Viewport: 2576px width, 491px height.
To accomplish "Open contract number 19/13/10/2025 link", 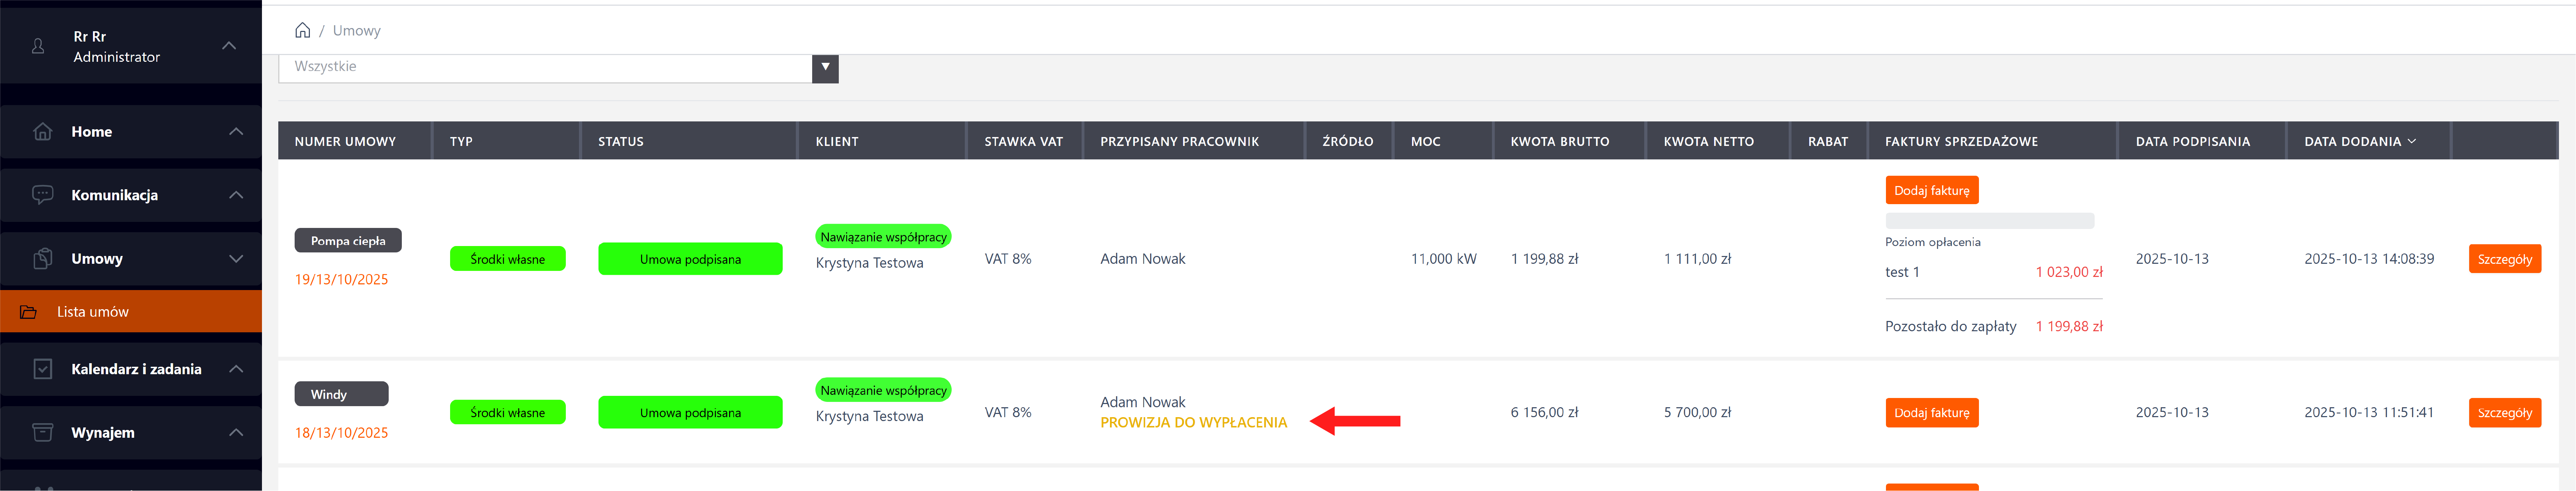I will tap(341, 279).
